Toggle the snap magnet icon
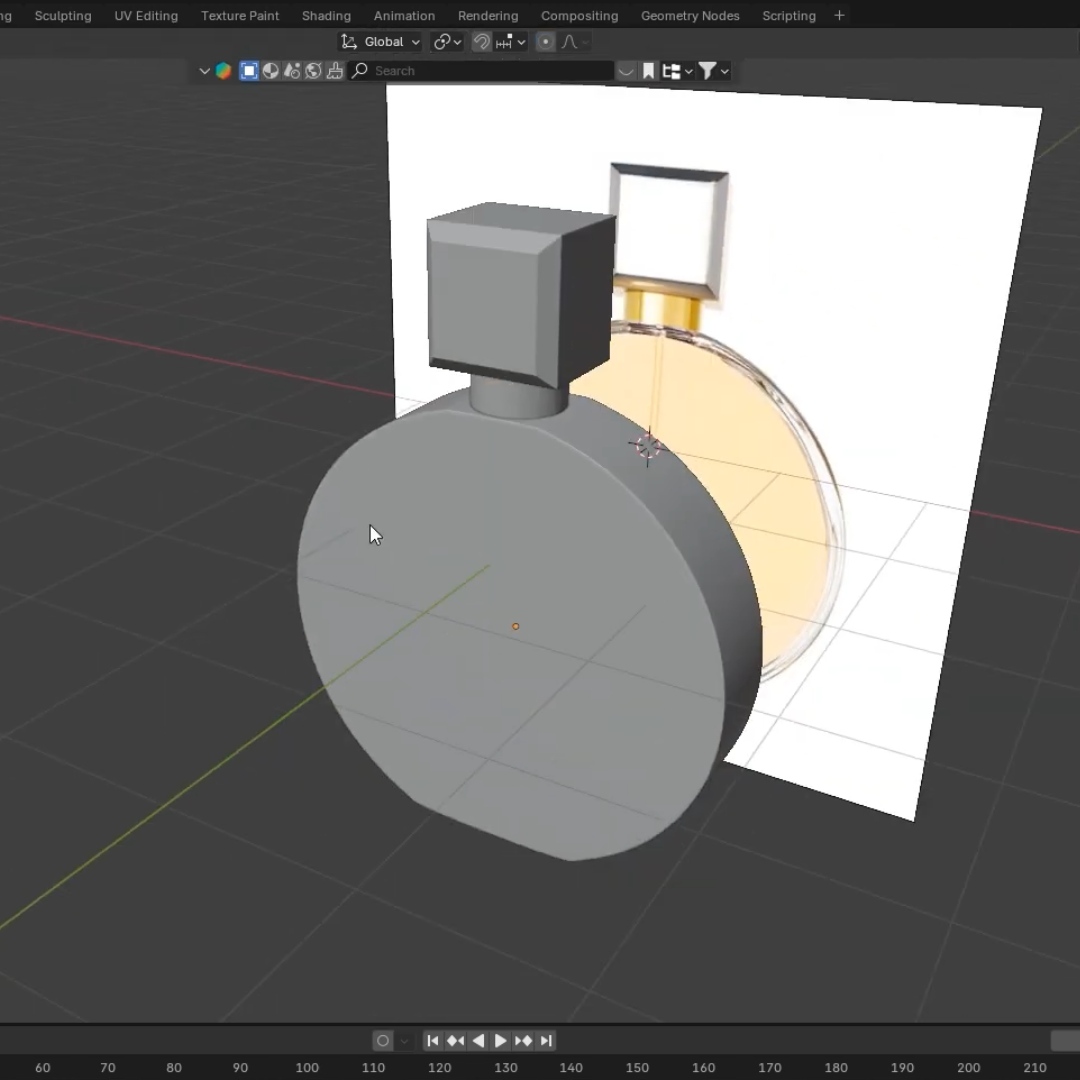This screenshot has width=1080, height=1080. pyautogui.click(x=481, y=42)
